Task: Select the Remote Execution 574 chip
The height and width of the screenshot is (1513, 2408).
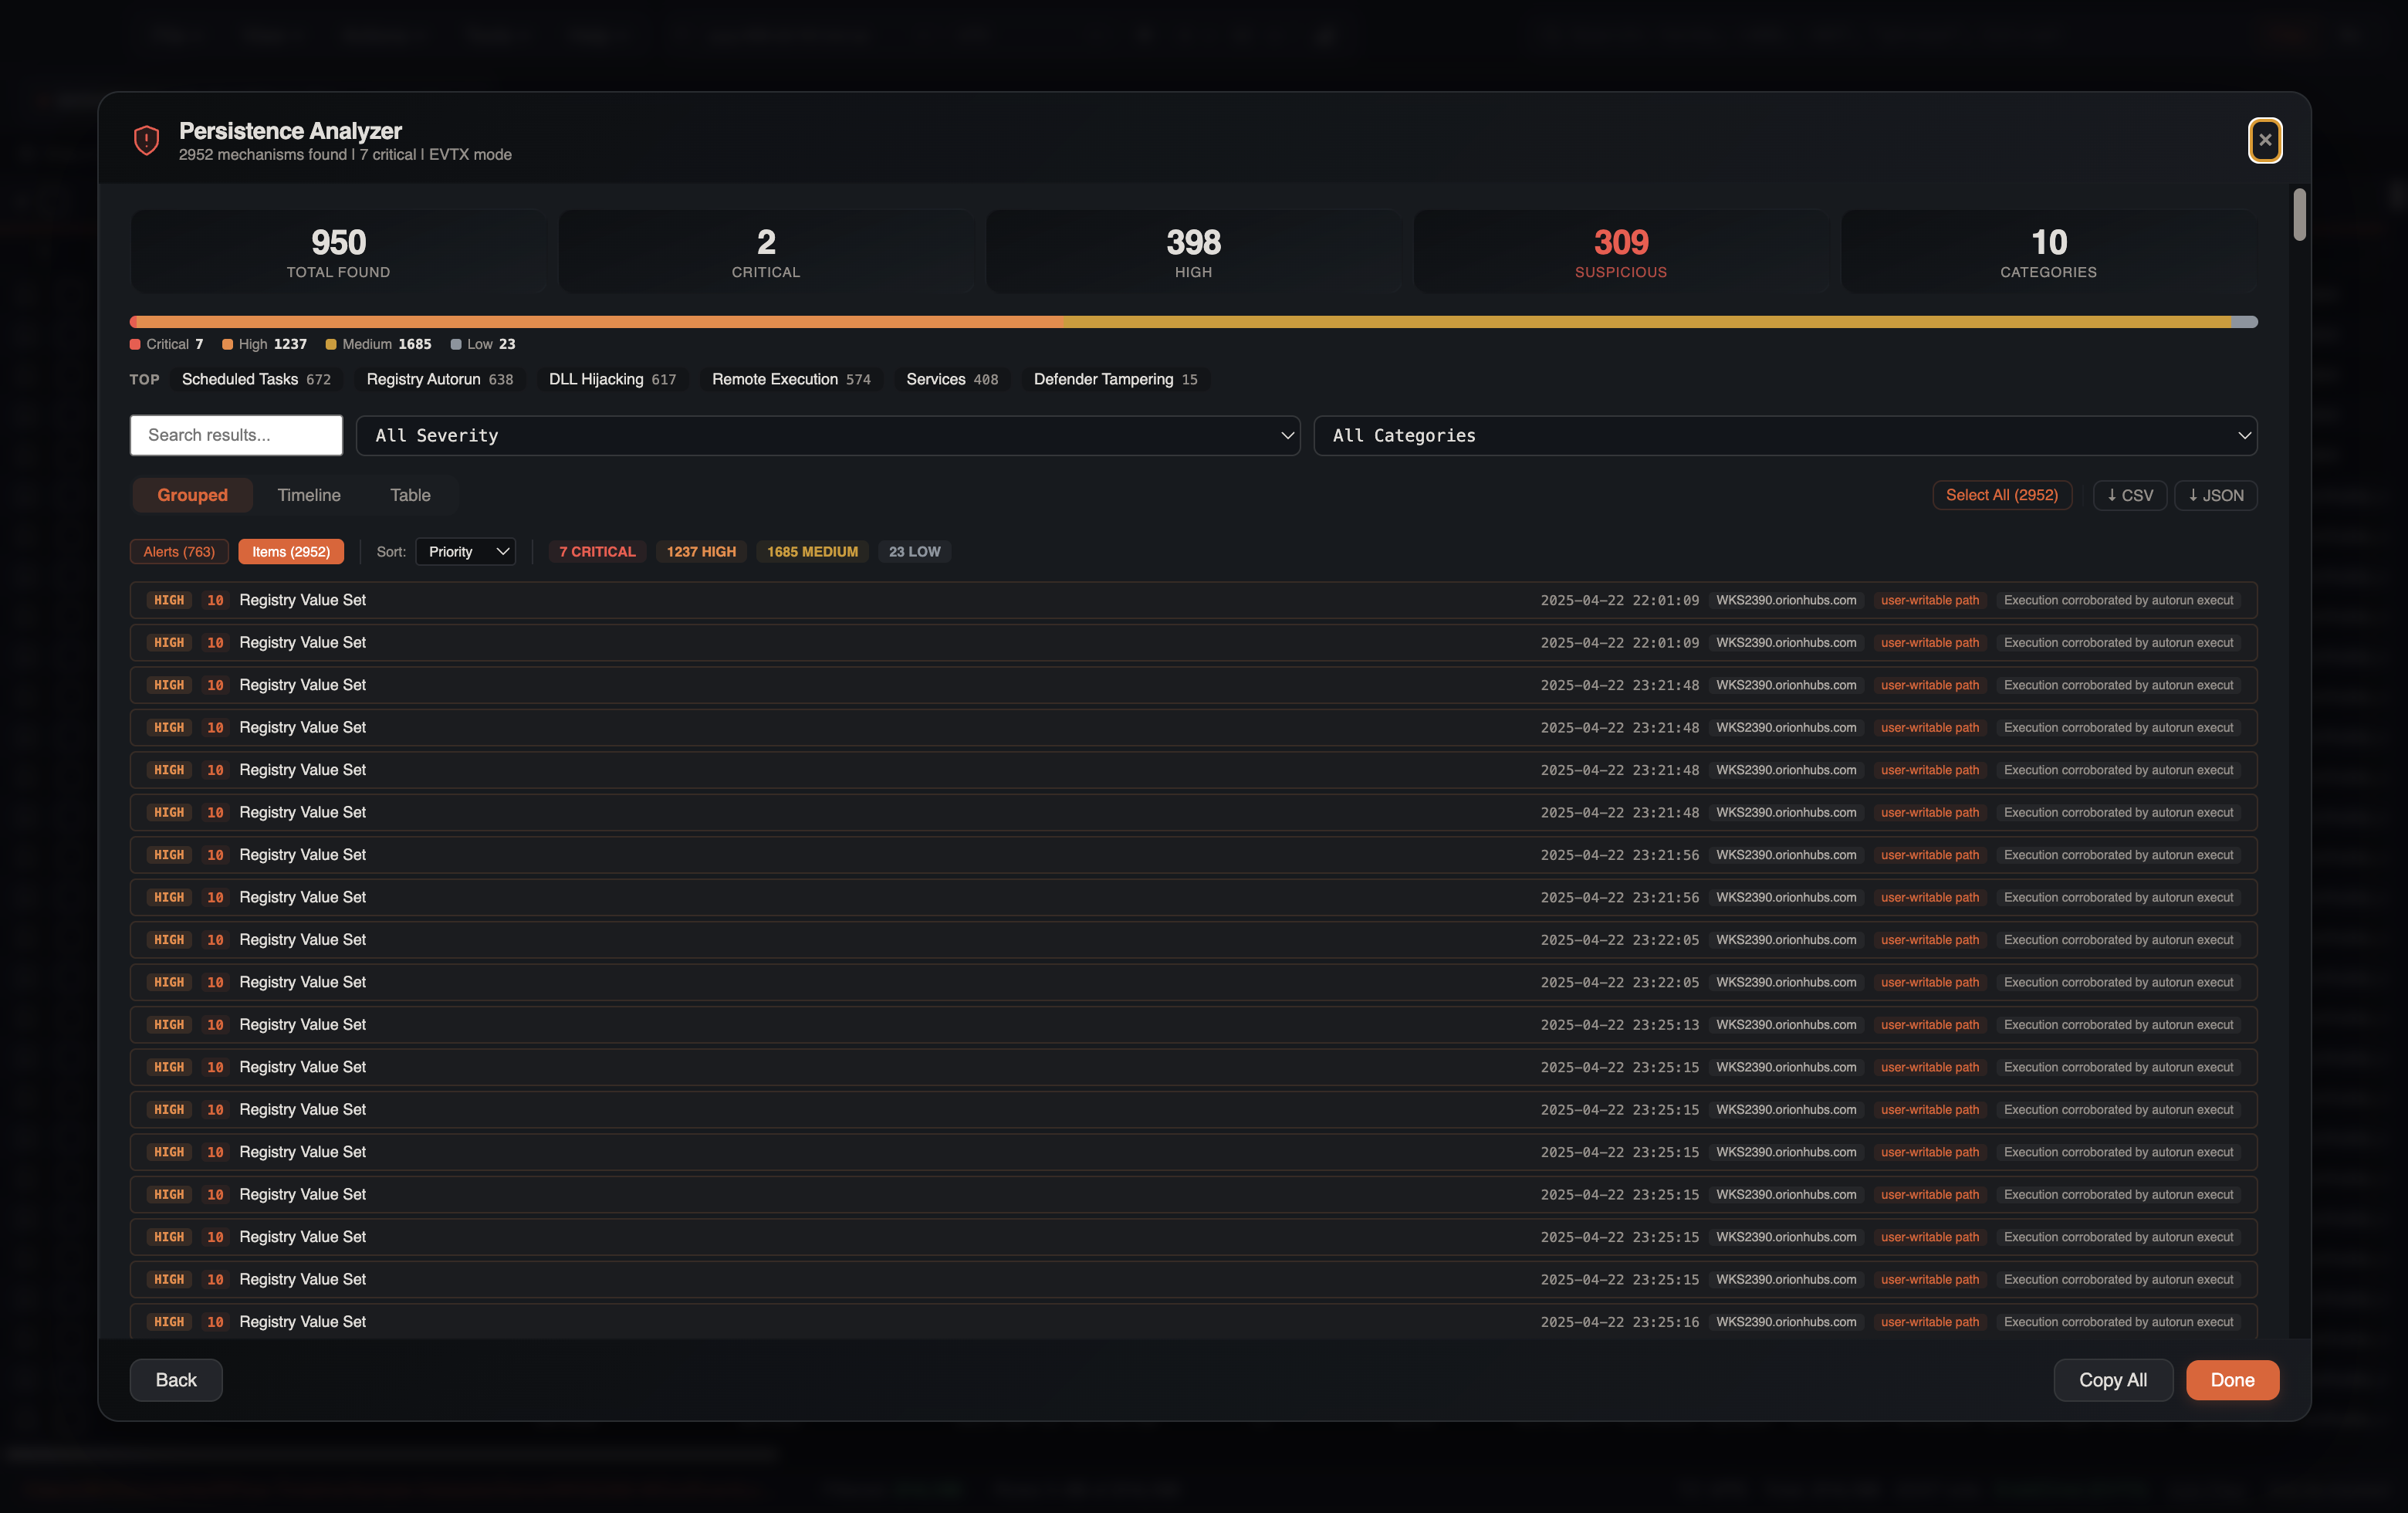Action: [x=791, y=379]
